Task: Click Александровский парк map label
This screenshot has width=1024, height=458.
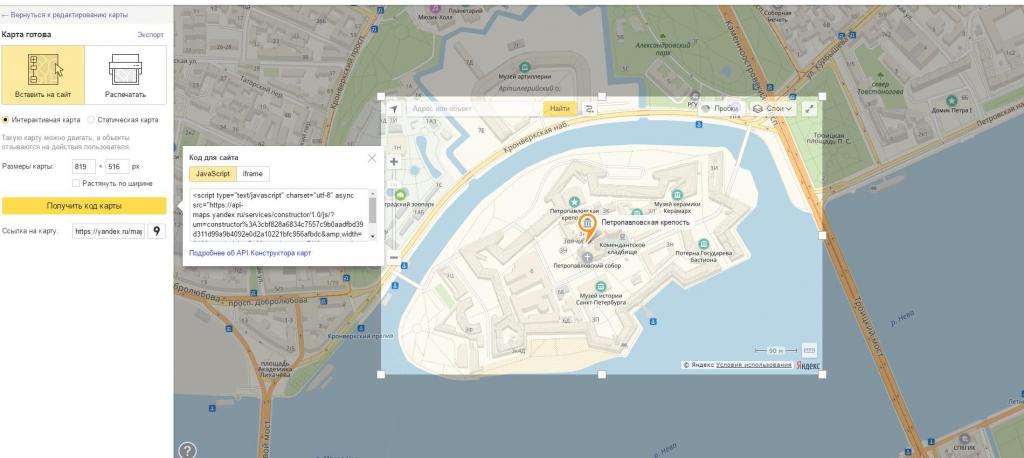Action: pos(665,50)
